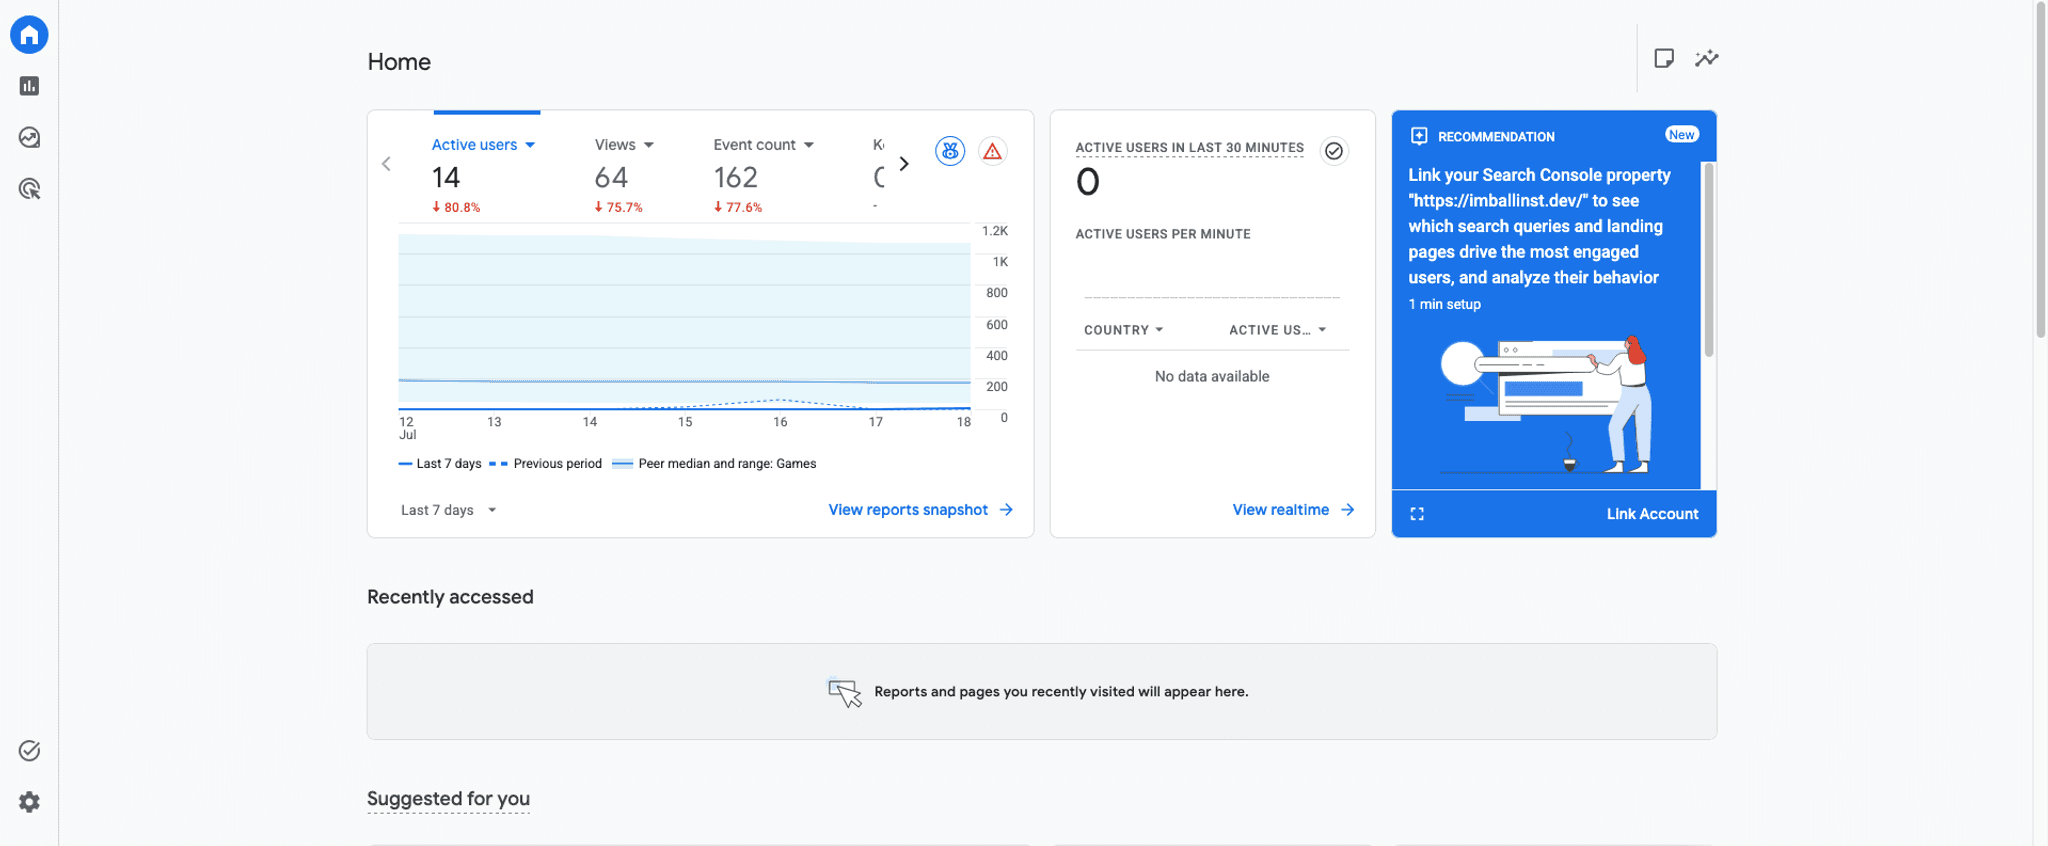This screenshot has width=2048, height=846.
Task: Open the Views metric dropdown
Action: point(649,145)
